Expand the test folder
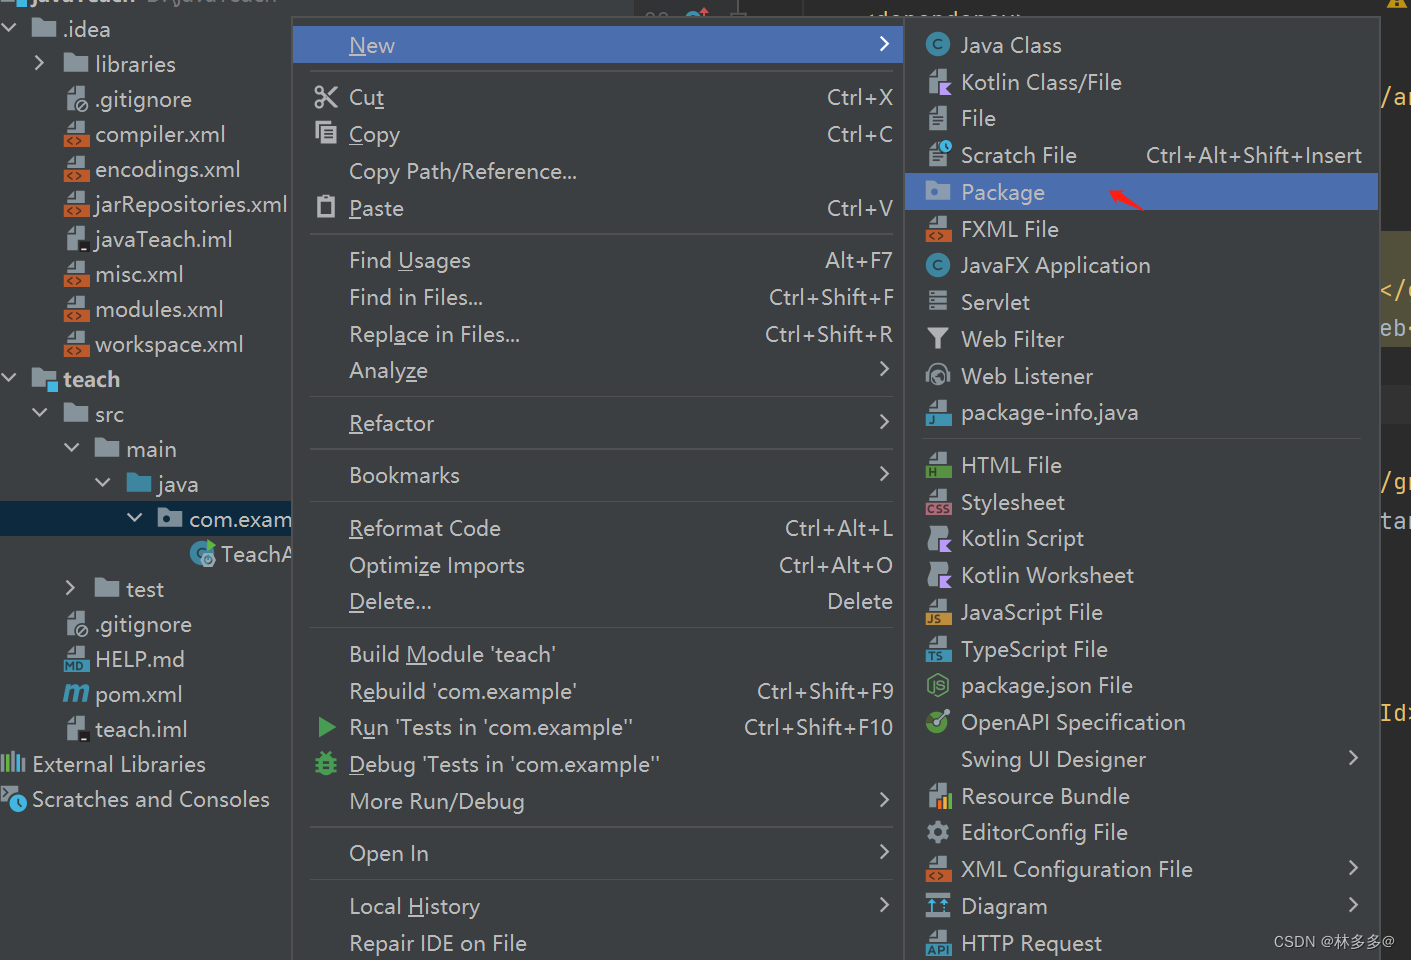 click(68, 588)
